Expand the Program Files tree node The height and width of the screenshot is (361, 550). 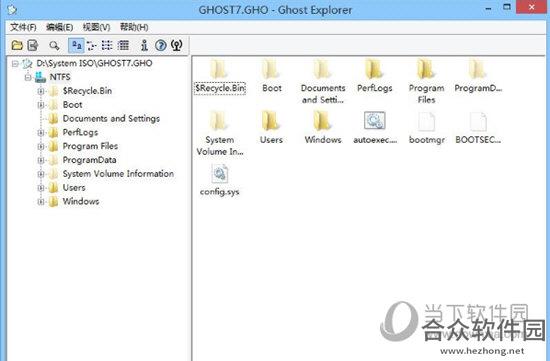tap(41, 146)
